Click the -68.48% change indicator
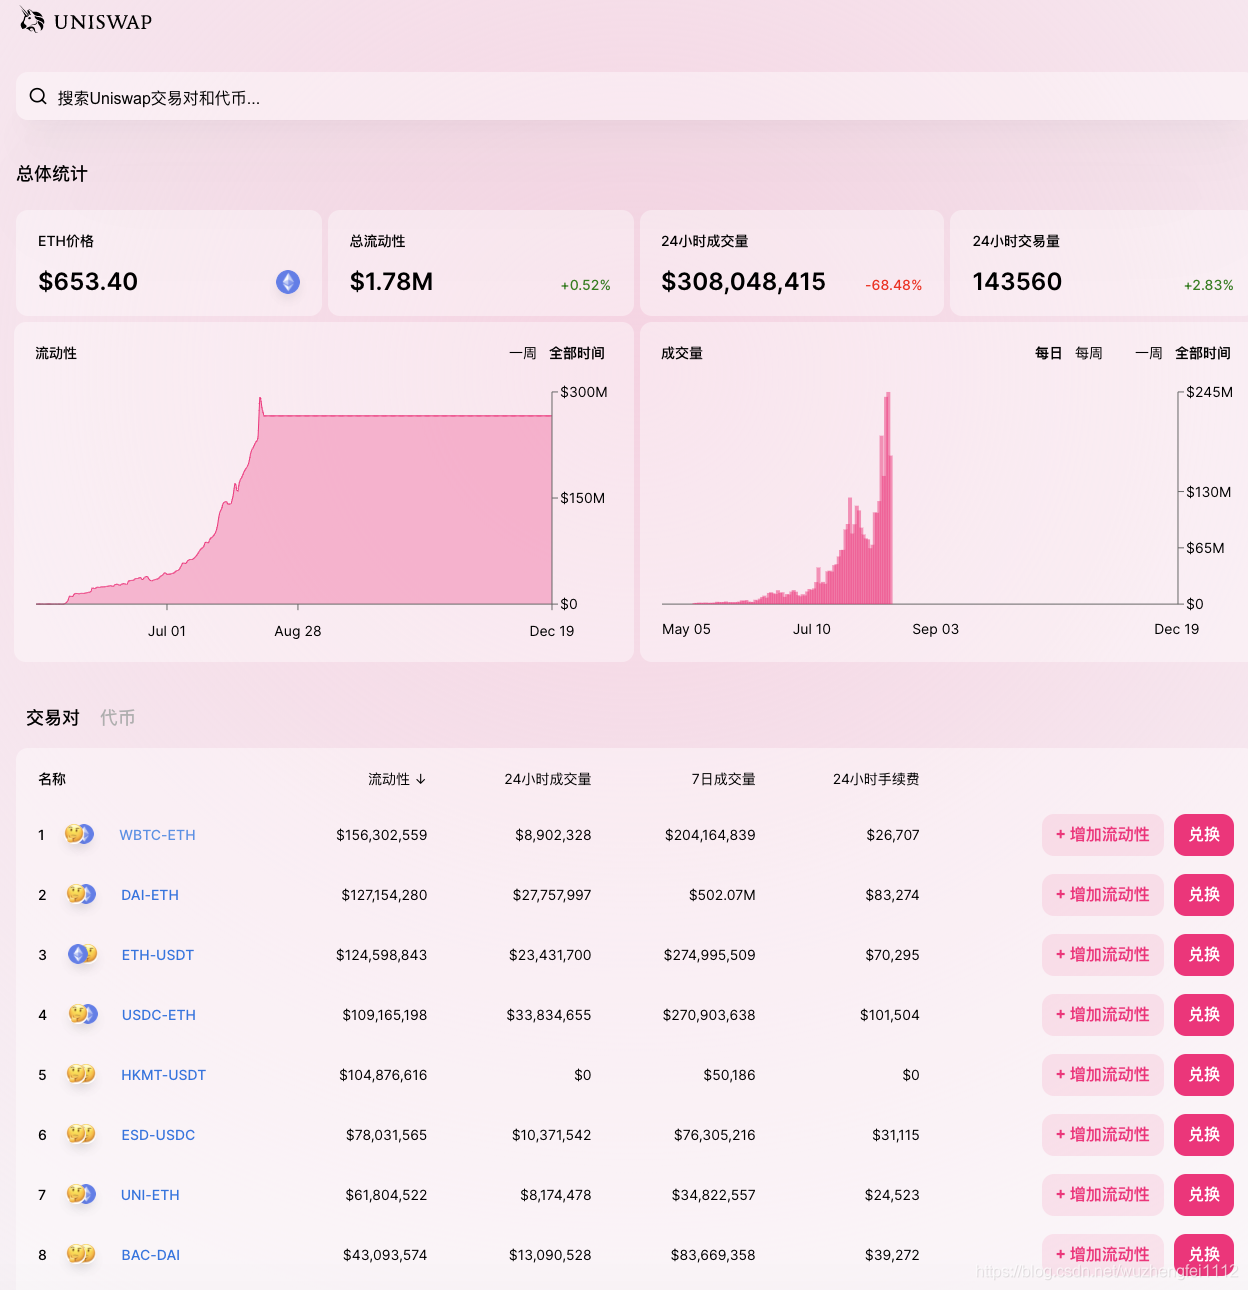 pos(894,285)
